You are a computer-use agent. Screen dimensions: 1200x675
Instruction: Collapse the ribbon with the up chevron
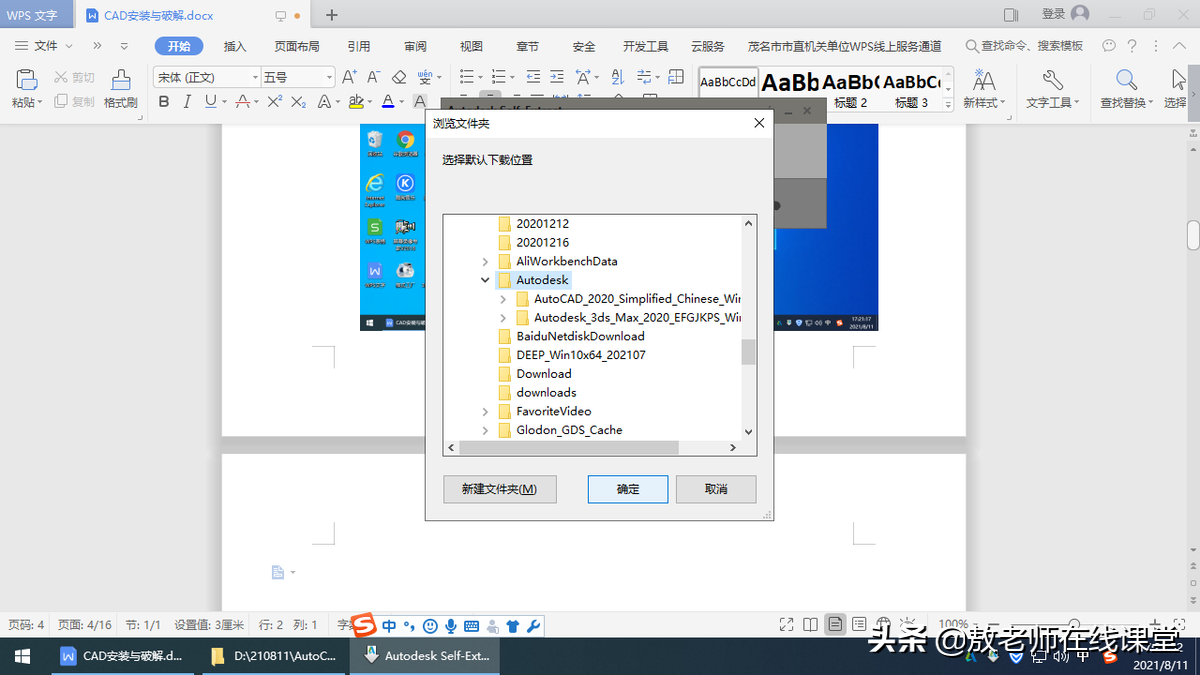pyautogui.click(x=1181, y=46)
